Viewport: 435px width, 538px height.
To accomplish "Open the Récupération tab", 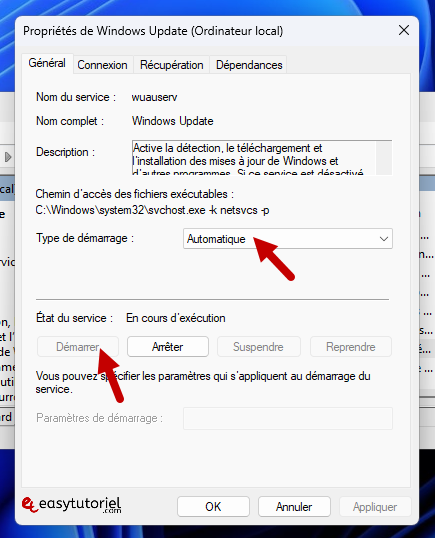I will pos(172,65).
